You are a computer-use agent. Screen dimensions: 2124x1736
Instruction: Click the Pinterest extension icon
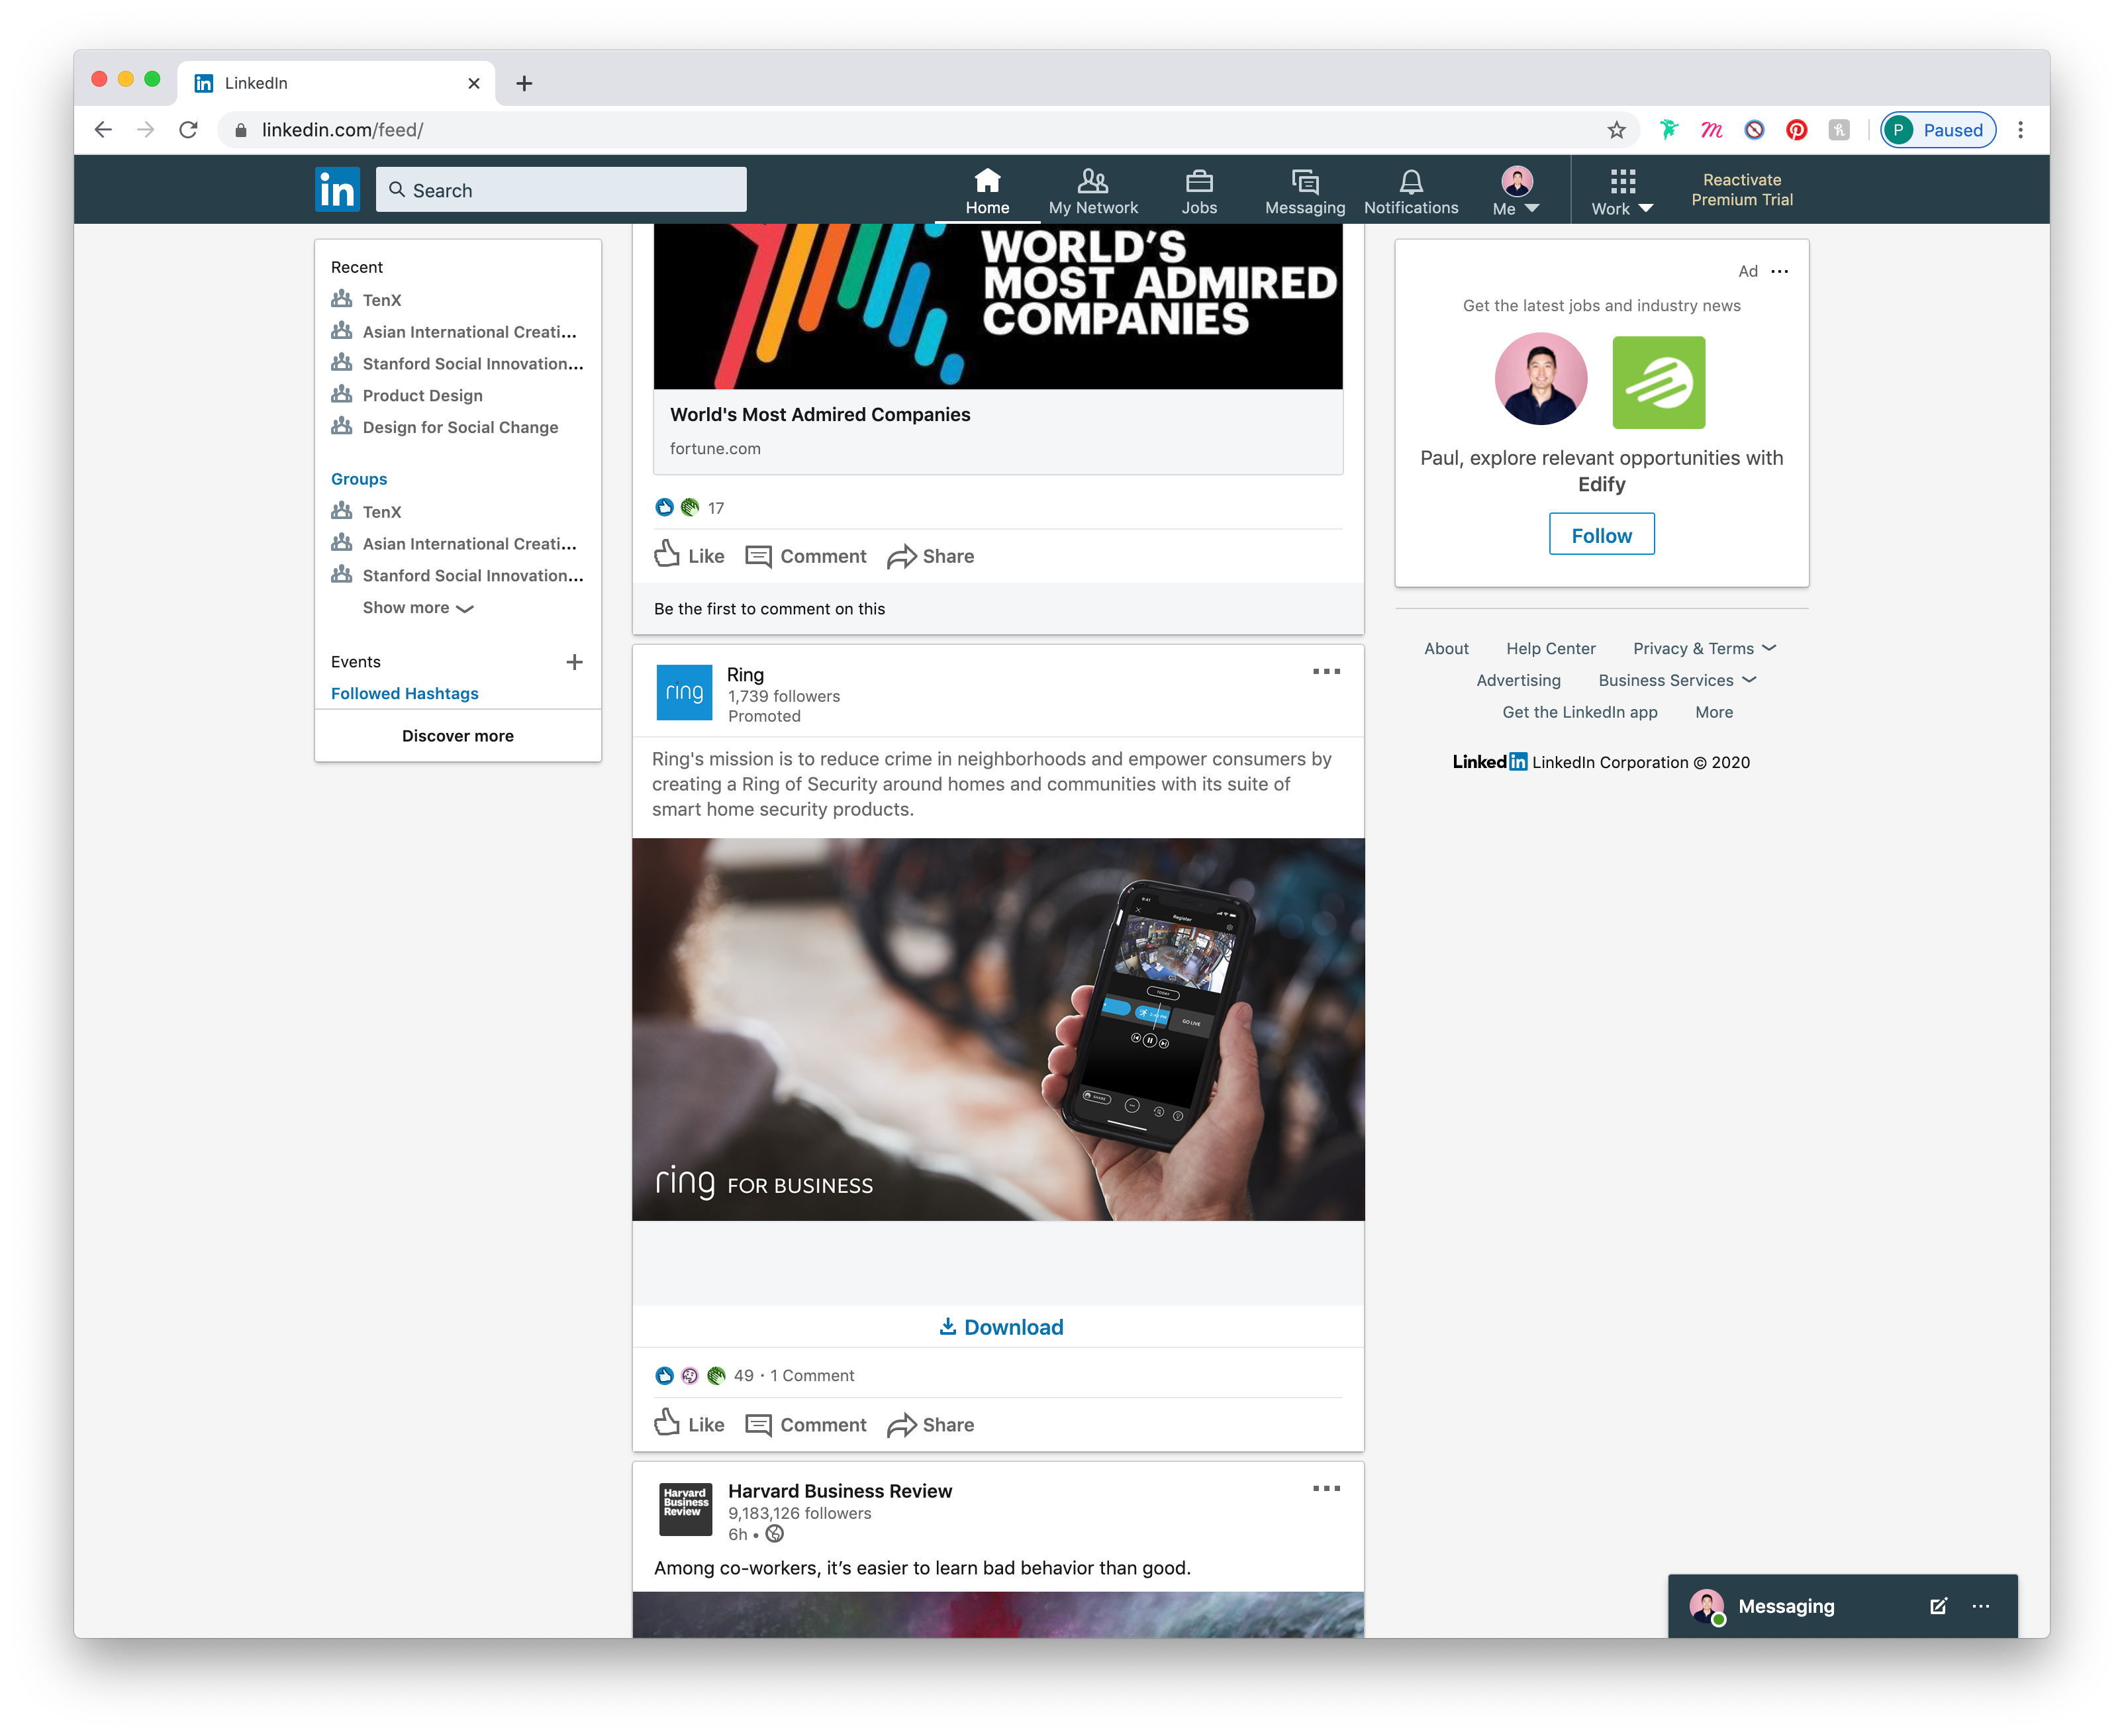coord(1797,130)
